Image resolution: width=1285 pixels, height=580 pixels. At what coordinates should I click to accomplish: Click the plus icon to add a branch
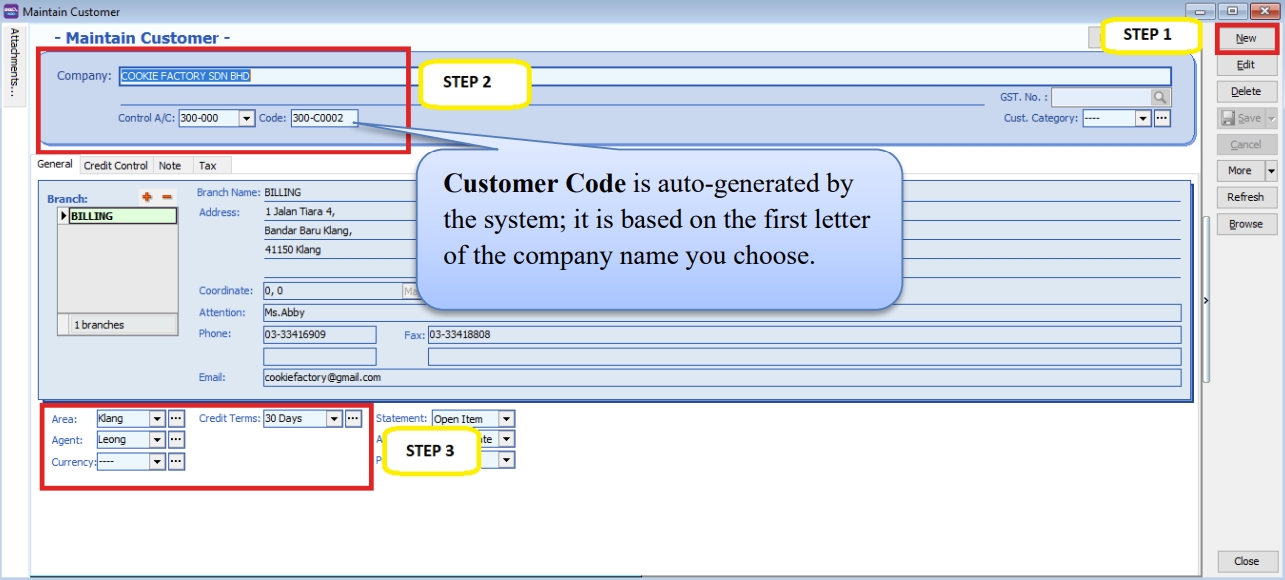147,197
